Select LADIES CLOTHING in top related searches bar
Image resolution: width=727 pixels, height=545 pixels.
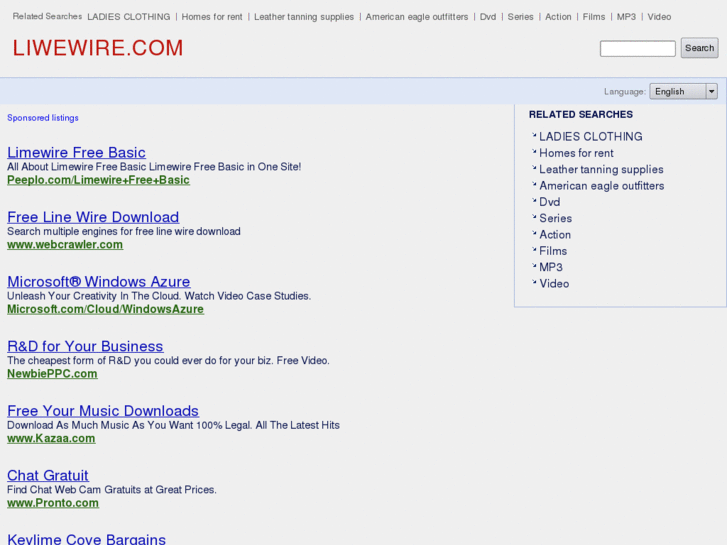tap(129, 17)
